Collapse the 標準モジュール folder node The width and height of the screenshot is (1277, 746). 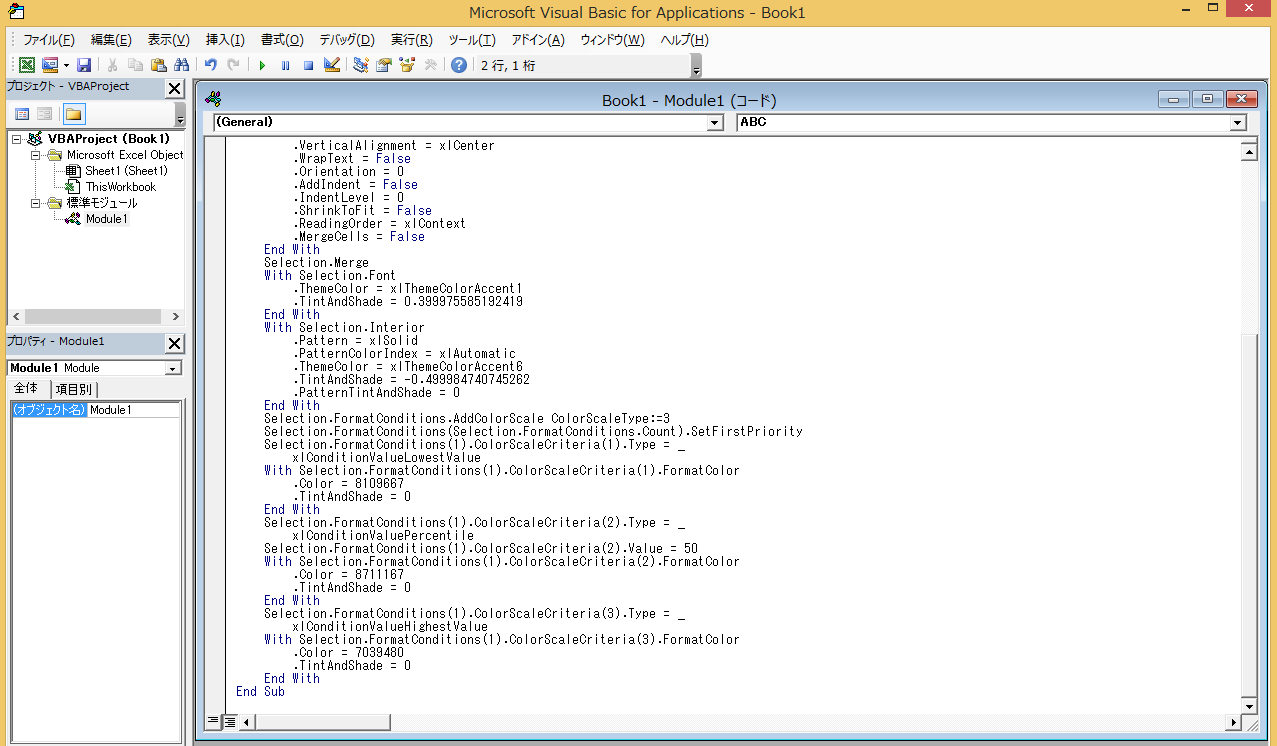click(x=35, y=203)
